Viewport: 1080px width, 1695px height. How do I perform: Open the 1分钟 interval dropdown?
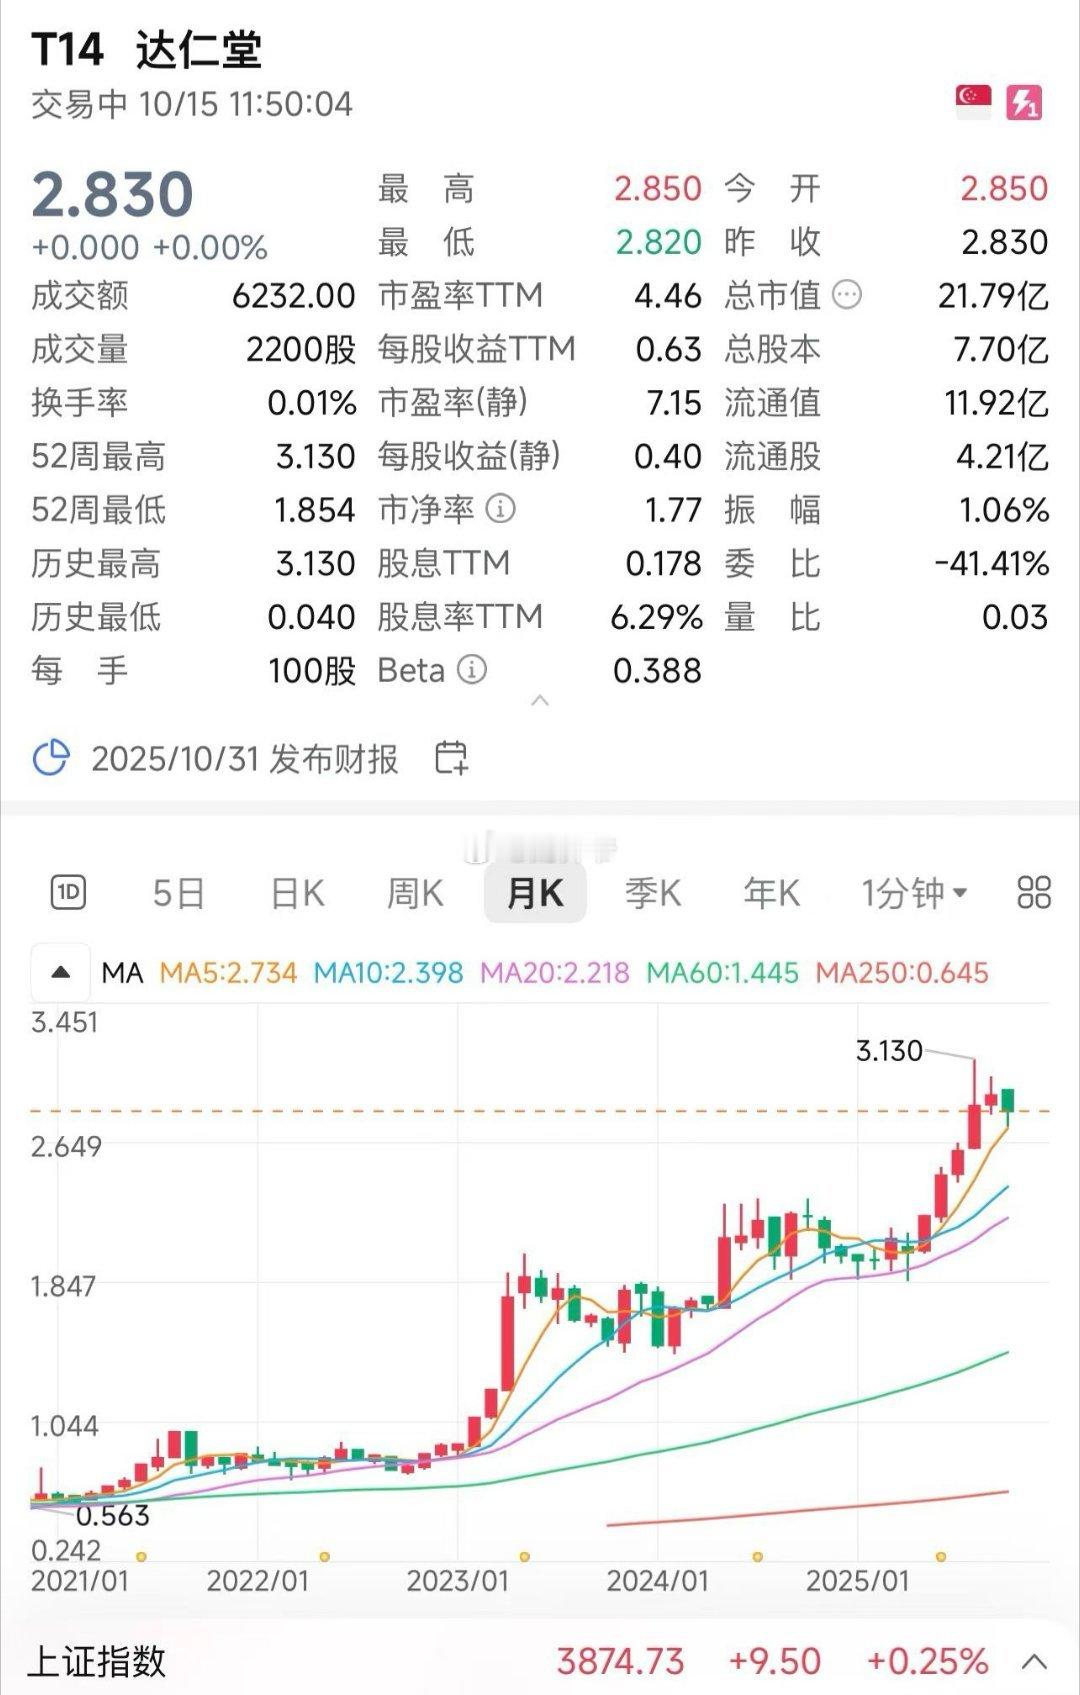tap(914, 892)
